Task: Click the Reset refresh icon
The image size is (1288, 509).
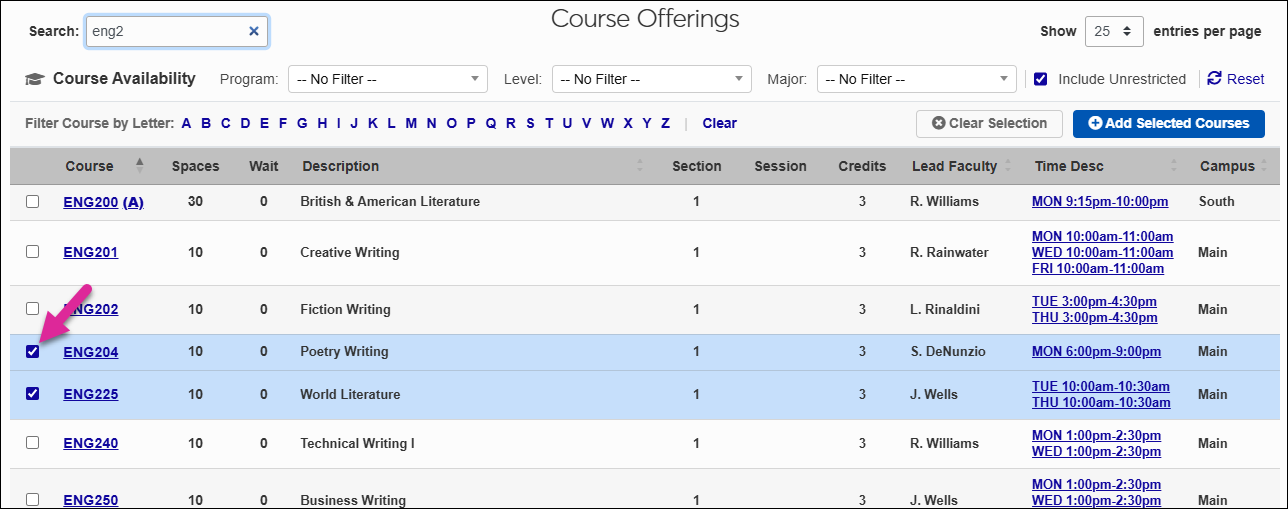Action: [1215, 78]
